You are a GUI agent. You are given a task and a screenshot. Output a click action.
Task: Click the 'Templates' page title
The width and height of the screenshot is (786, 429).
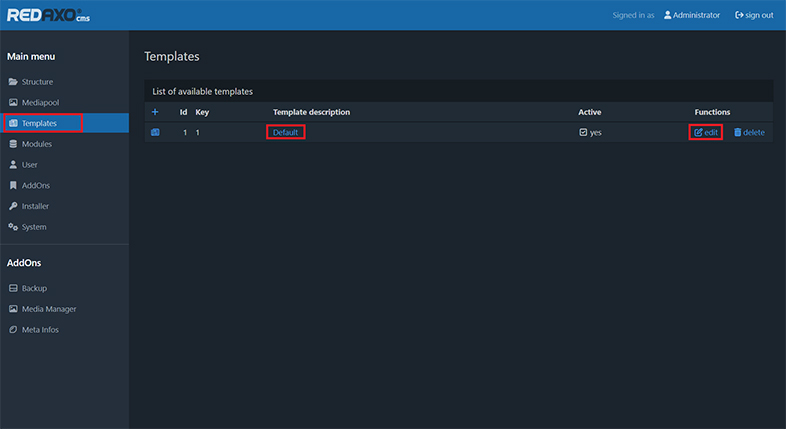[x=171, y=56]
